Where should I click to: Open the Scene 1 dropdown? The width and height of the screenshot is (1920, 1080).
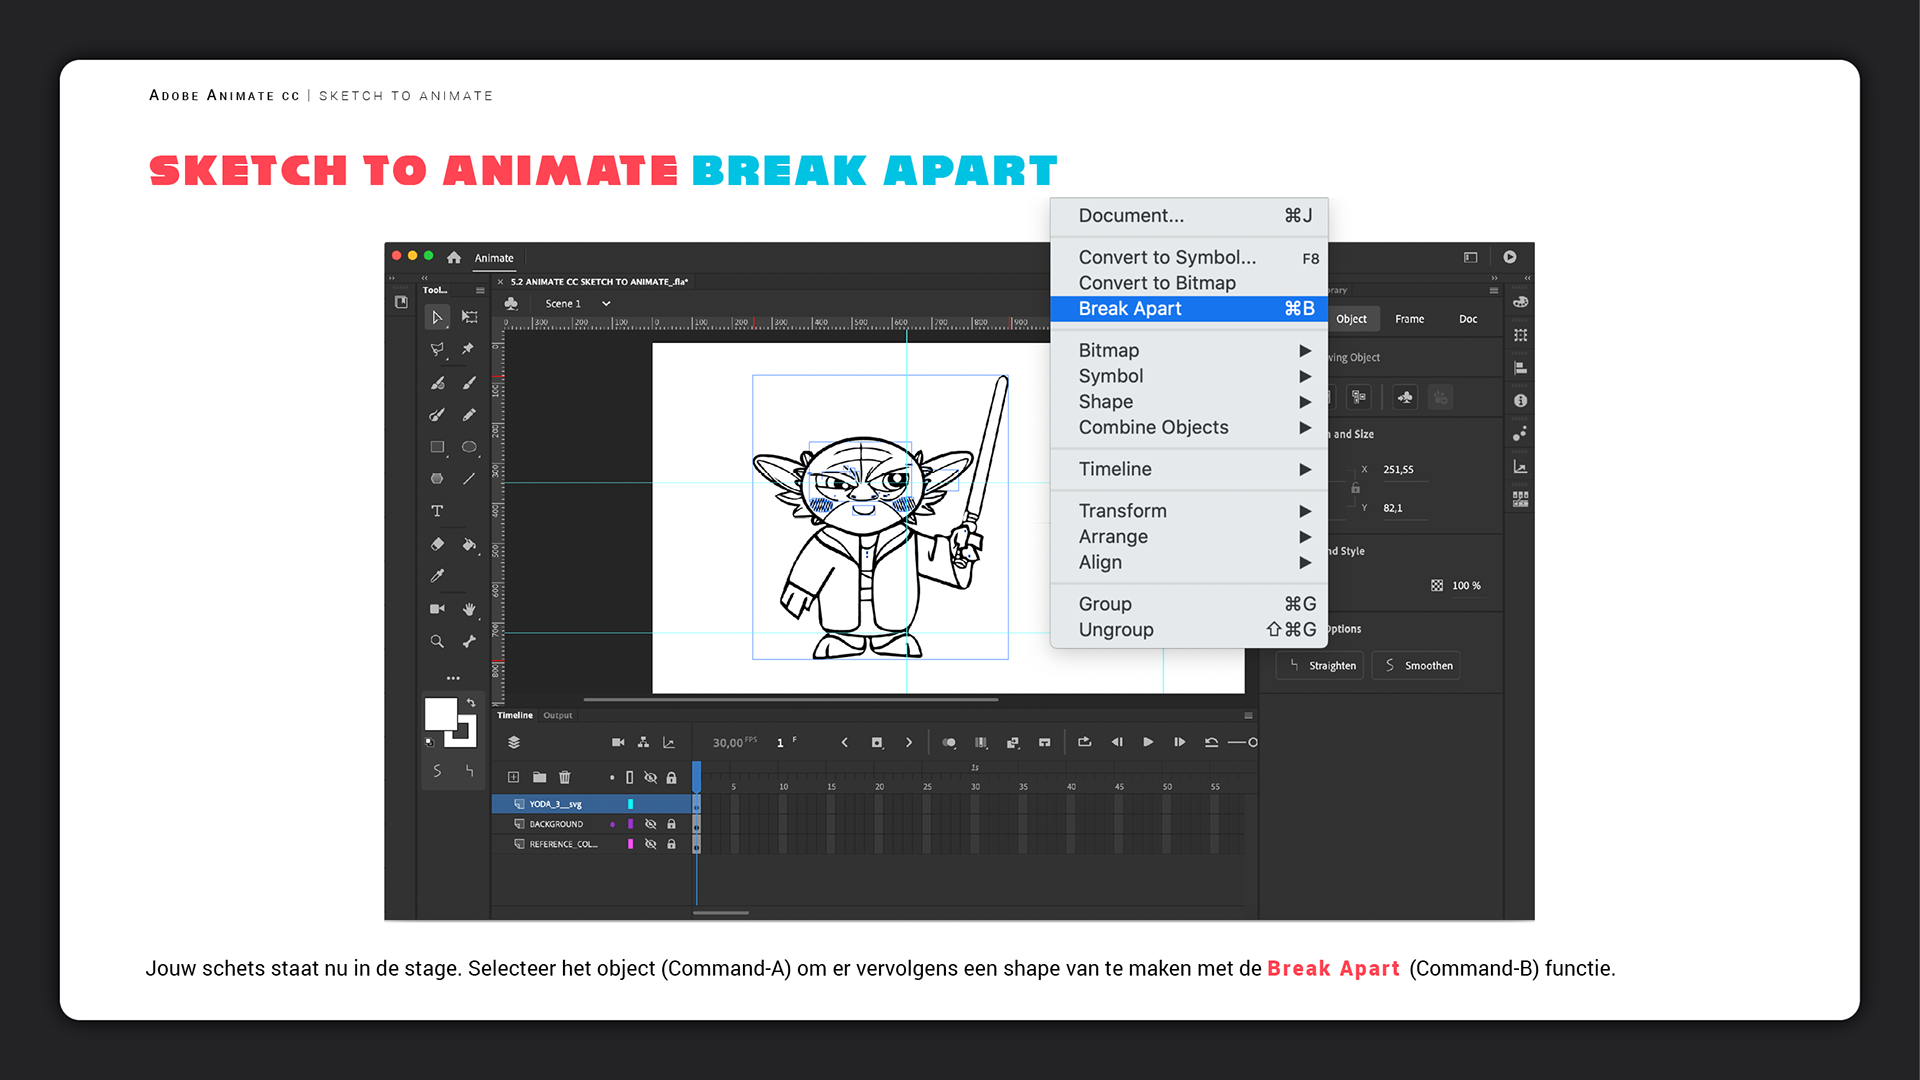tap(606, 304)
